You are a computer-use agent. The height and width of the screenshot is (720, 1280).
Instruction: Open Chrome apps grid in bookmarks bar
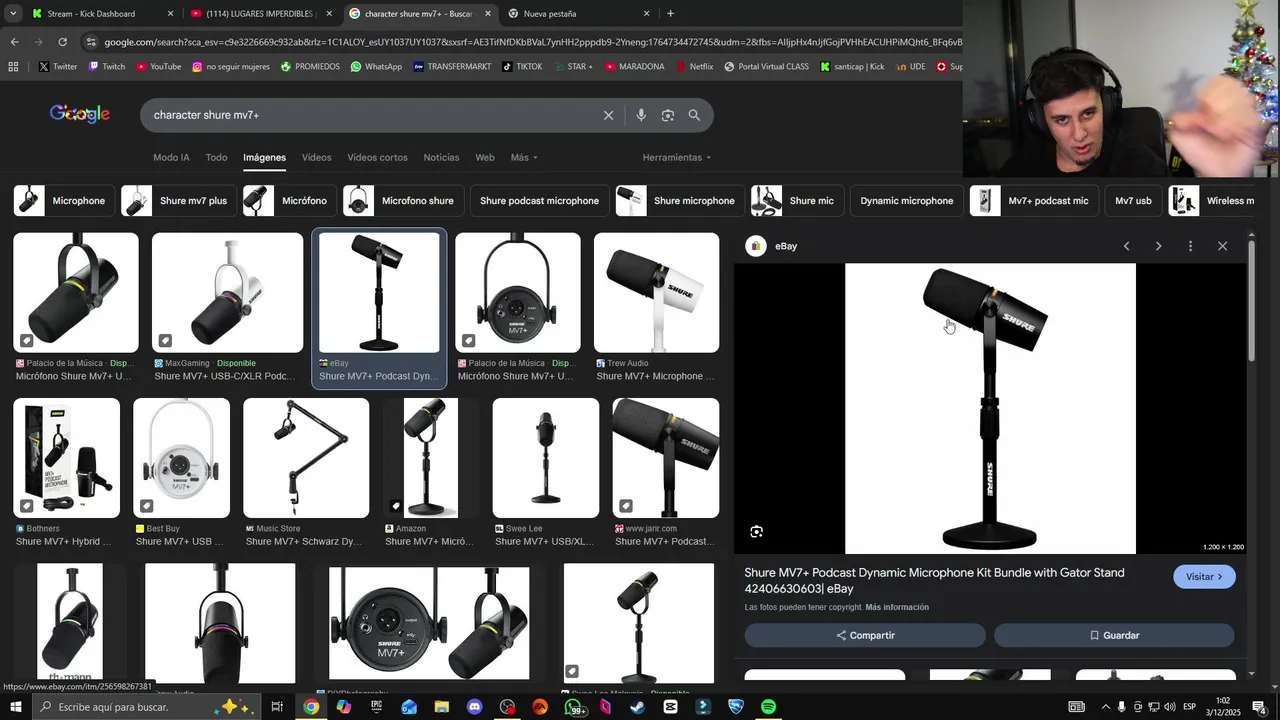point(13,67)
